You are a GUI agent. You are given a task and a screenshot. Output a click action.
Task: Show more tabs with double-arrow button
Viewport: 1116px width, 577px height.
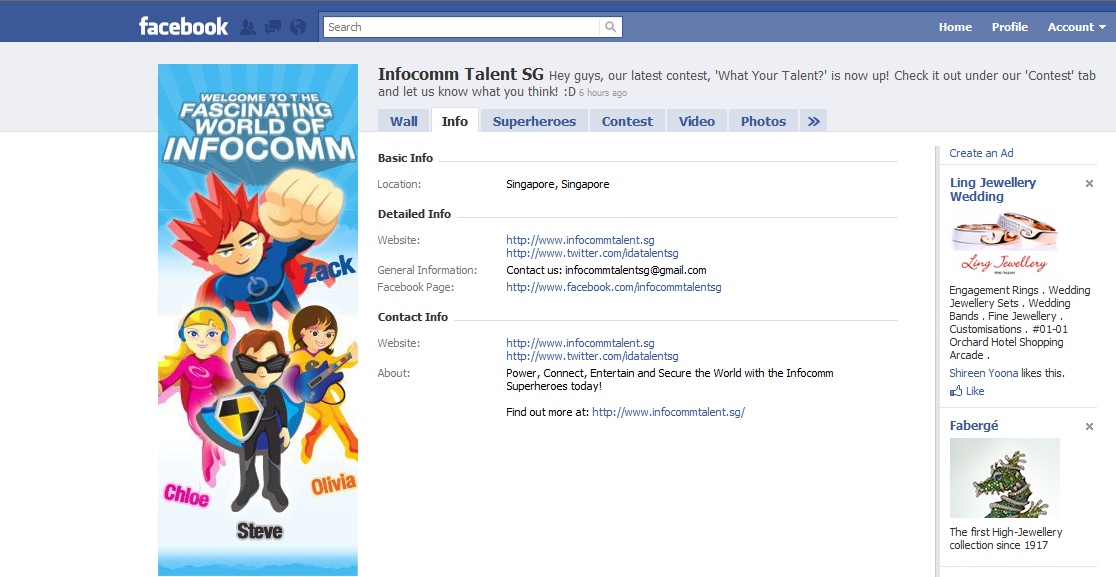click(814, 121)
